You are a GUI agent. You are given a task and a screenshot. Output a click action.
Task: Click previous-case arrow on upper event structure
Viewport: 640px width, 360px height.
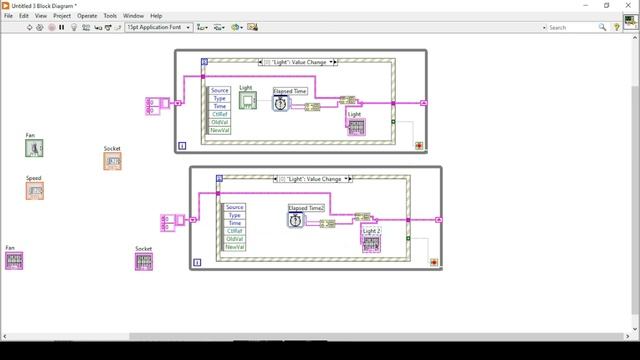(x=260, y=62)
